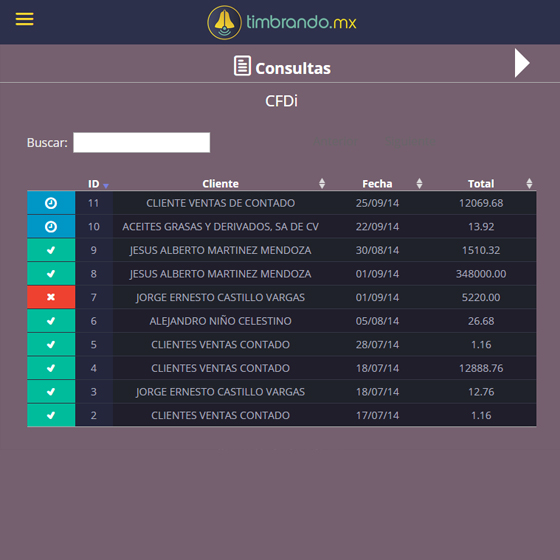Sort by Fecha using its sort arrows

(x=419, y=184)
